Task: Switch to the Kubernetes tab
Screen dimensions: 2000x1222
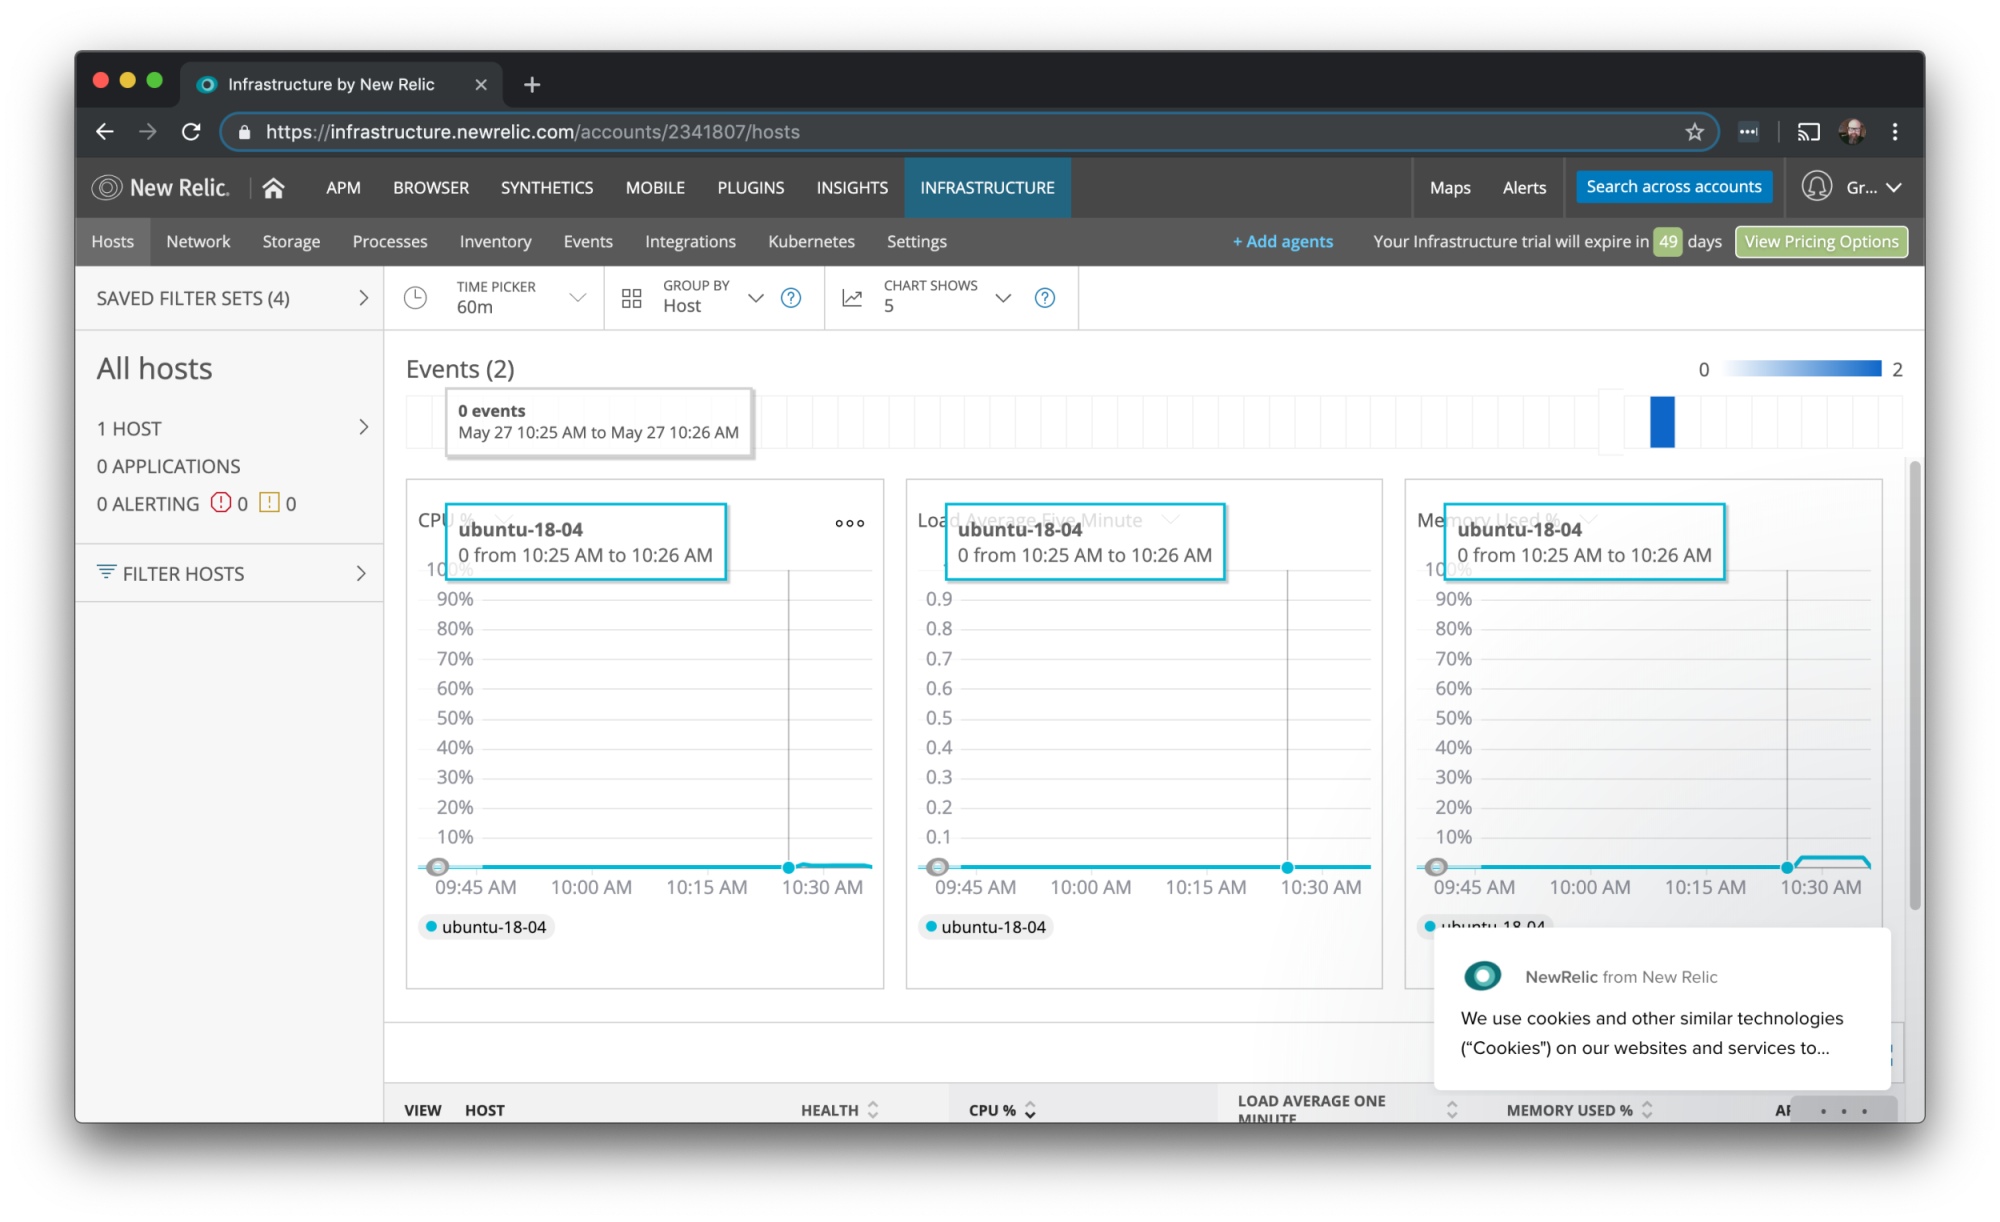Action: (811, 241)
